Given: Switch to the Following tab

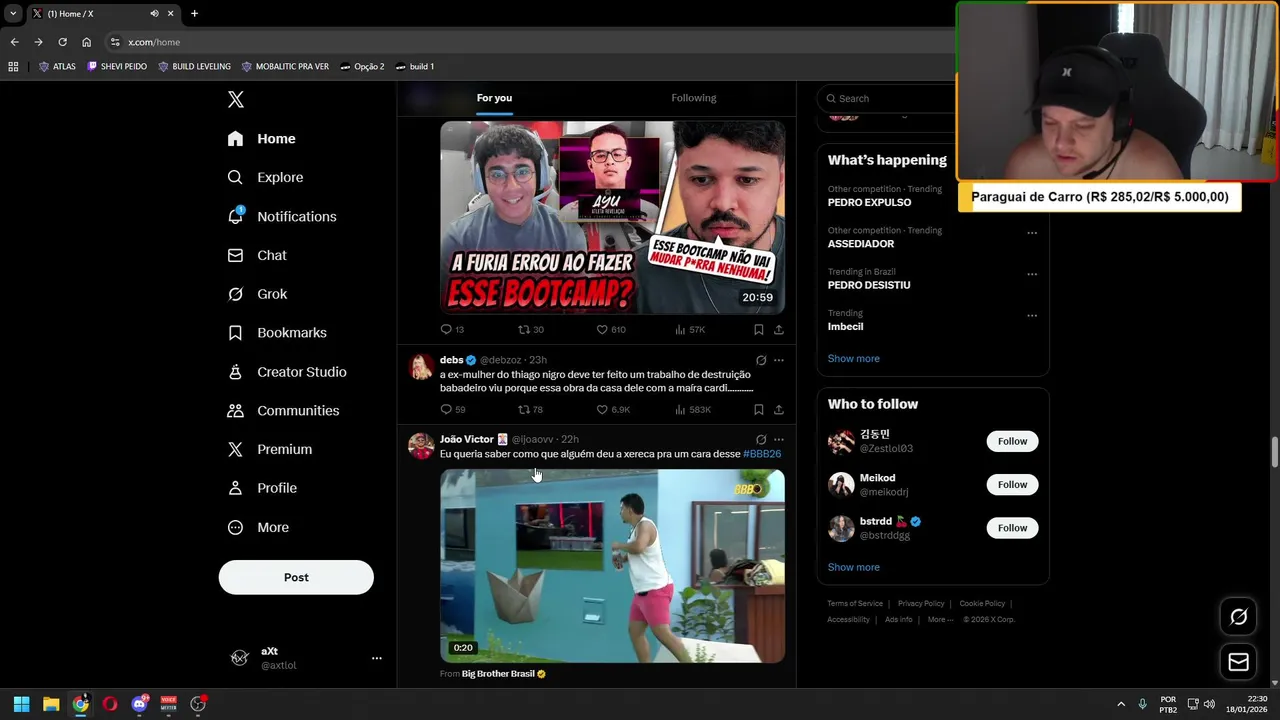Looking at the screenshot, I should pyautogui.click(x=694, y=98).
